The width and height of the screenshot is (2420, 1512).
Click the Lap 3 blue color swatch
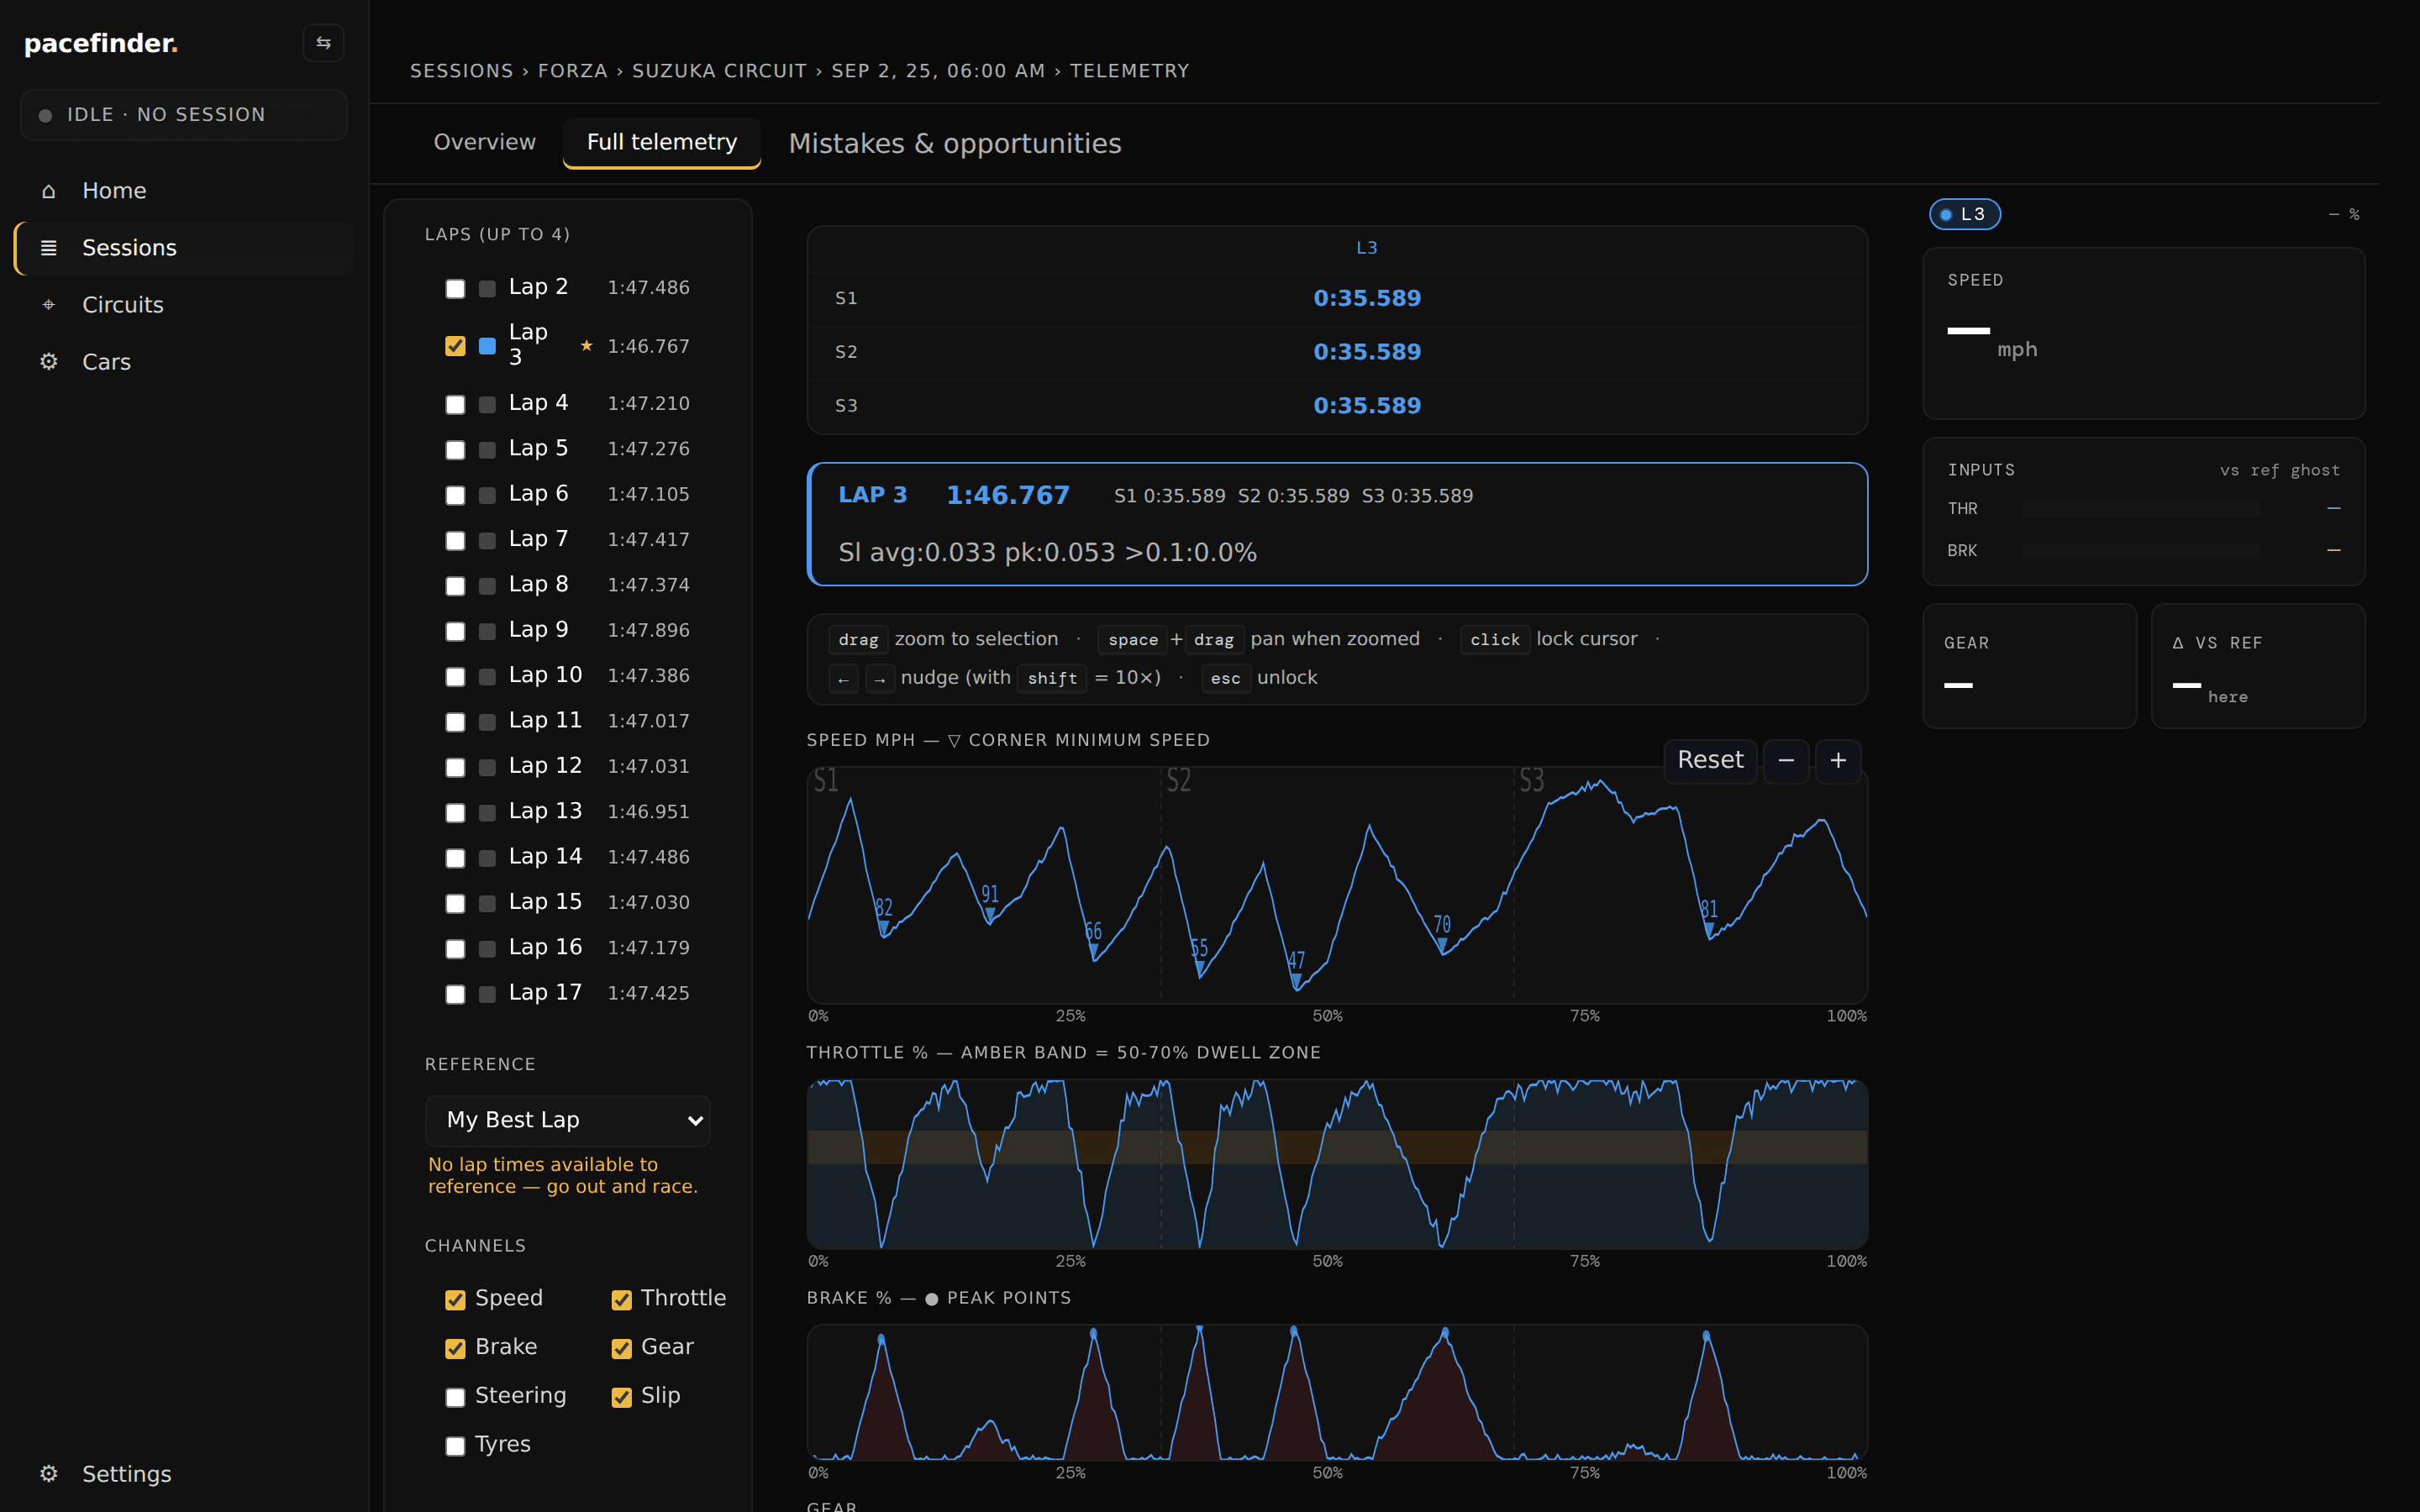(x=487, y=346)
